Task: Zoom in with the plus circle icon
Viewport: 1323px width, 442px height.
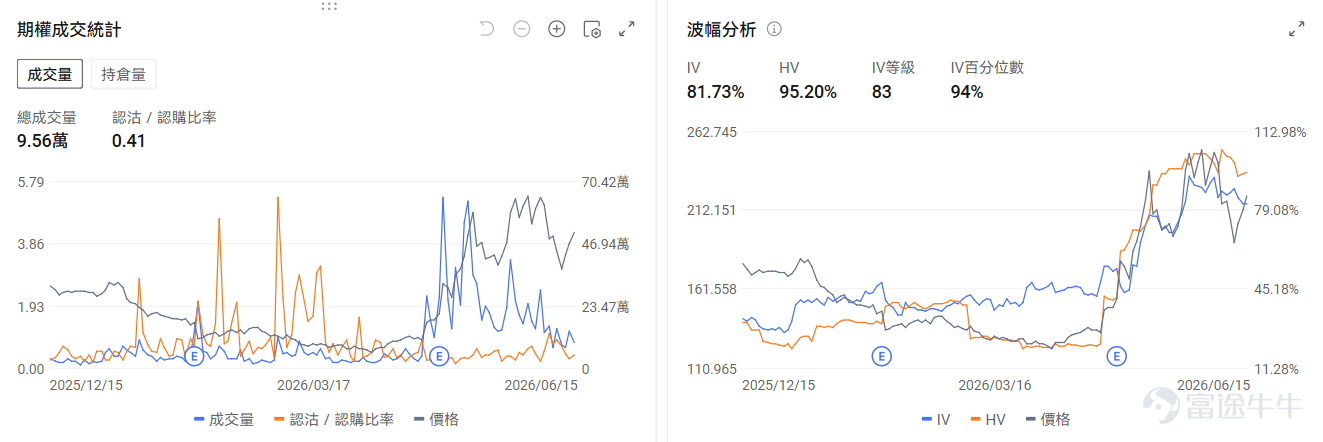Action: coord(557,29)
